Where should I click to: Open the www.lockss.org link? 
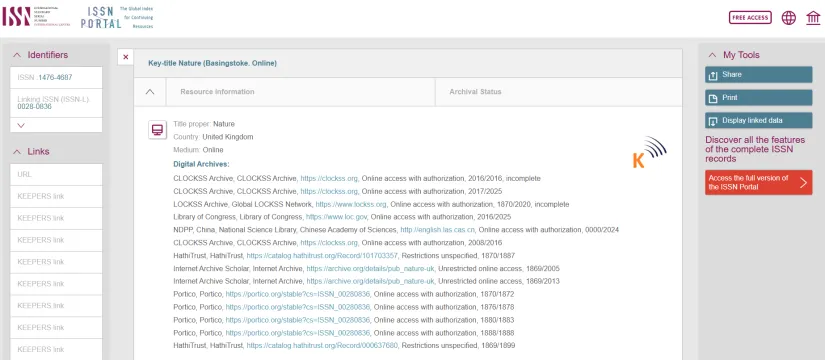(351, 204)
